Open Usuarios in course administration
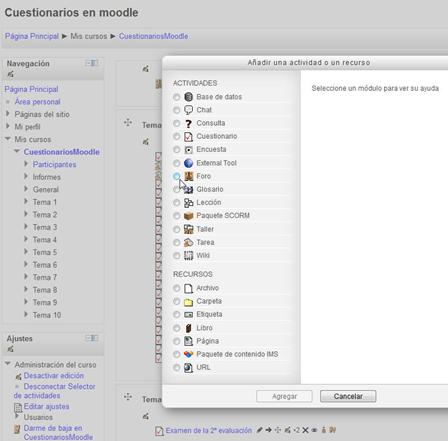Screen dimensions: 448x441 point(38,417)
